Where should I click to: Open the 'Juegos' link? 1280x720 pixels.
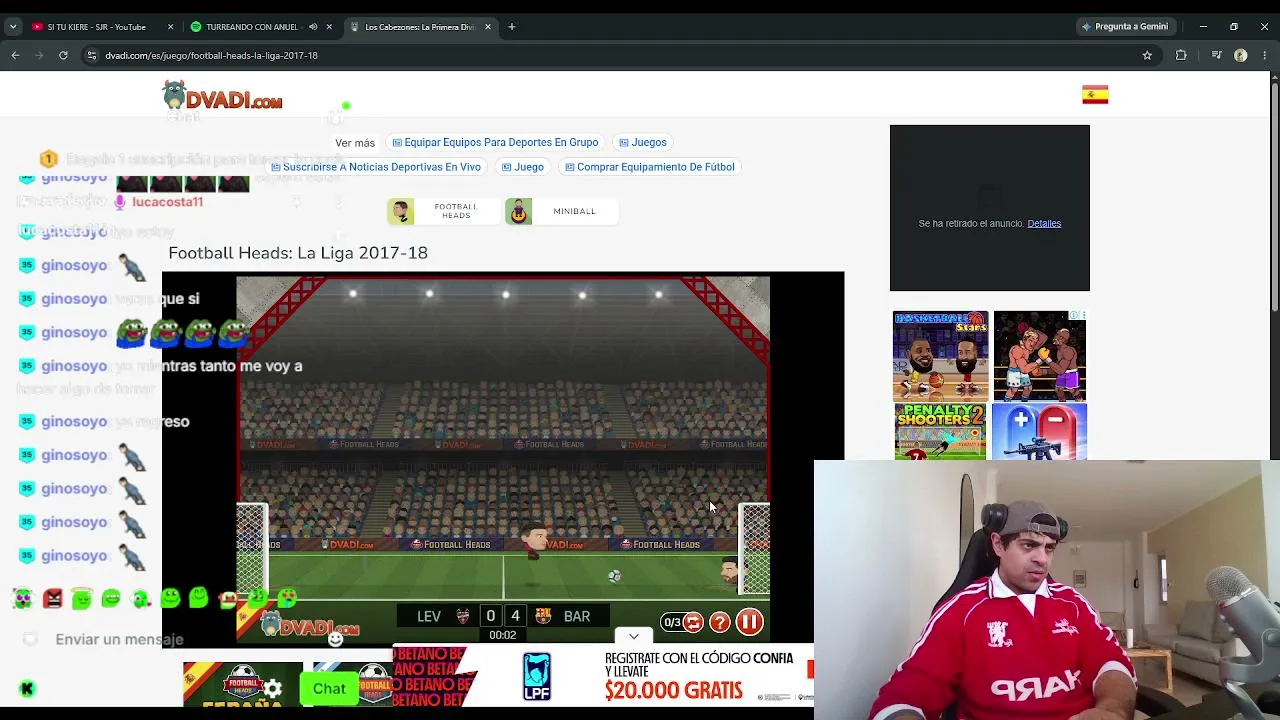pos(643,142)
